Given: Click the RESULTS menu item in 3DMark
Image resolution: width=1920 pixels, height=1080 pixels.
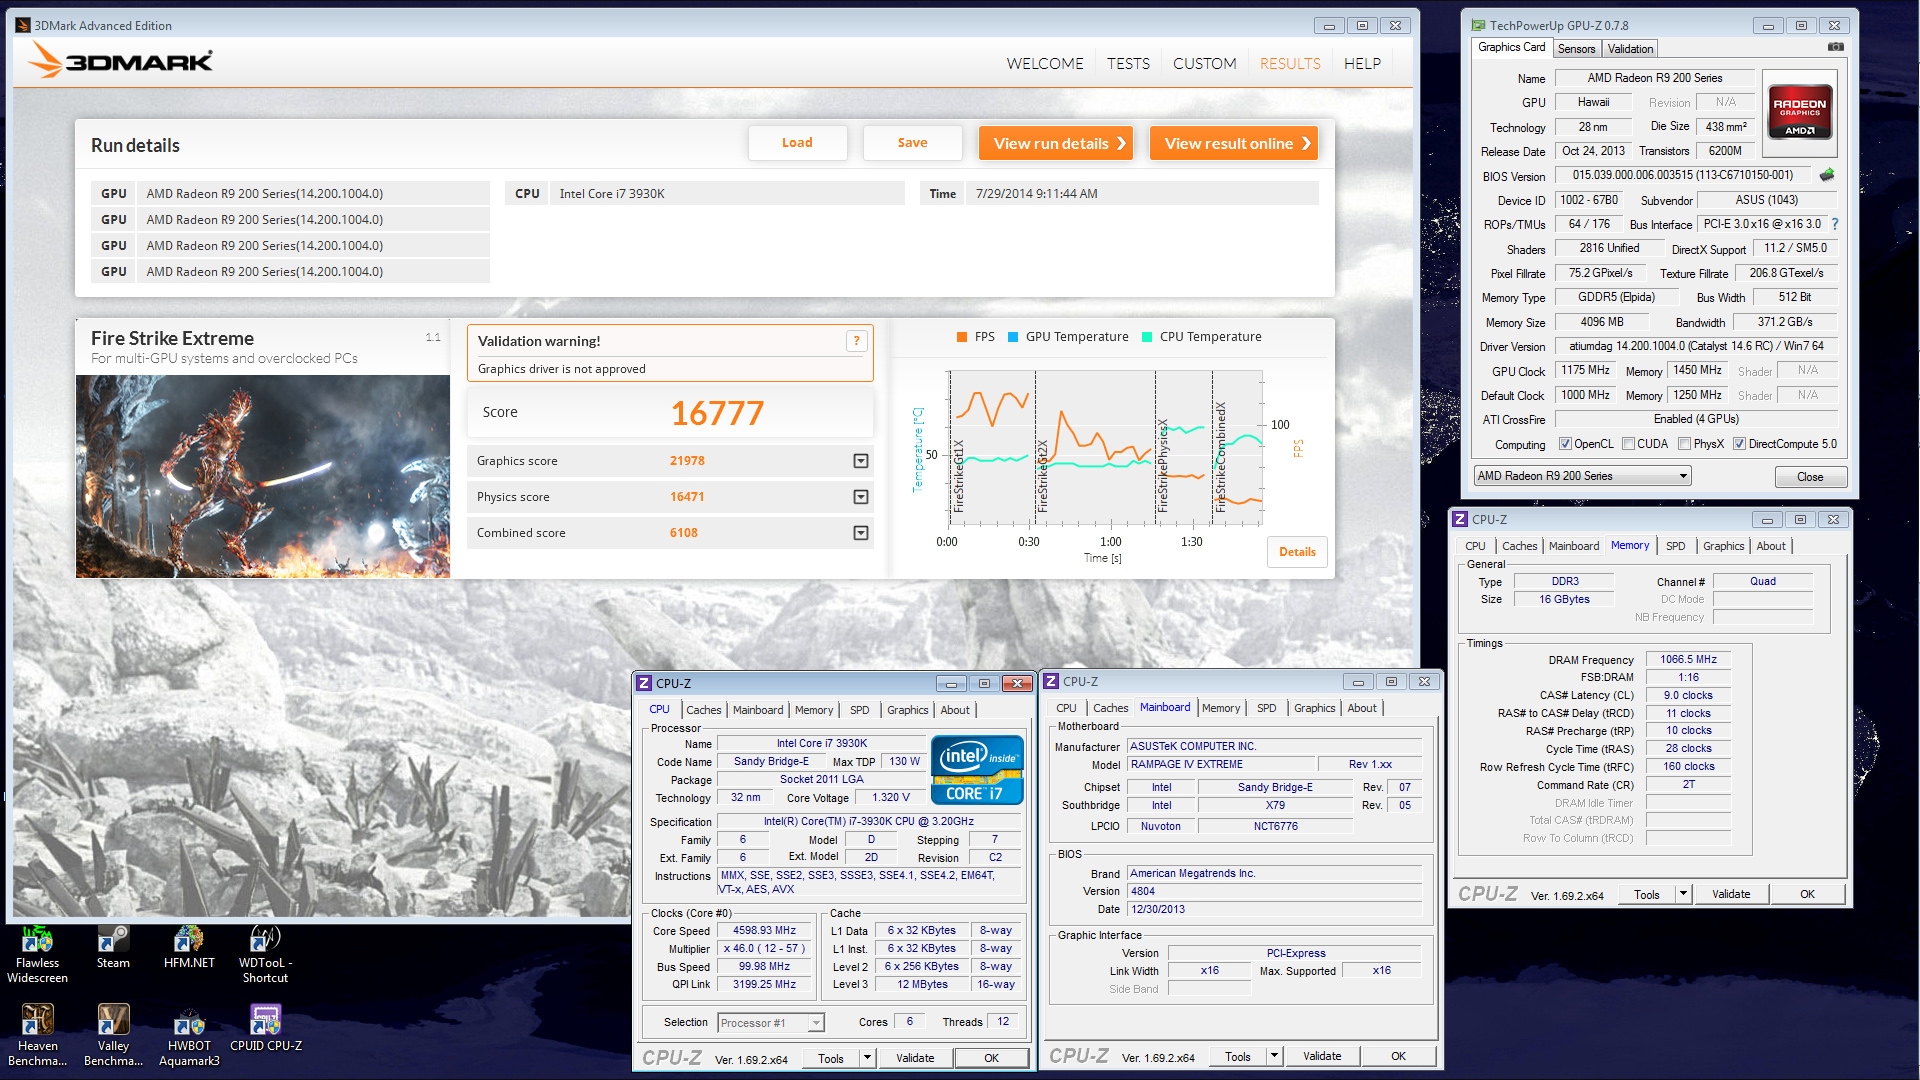Looking at the screenshot, I should [1290, 63].
